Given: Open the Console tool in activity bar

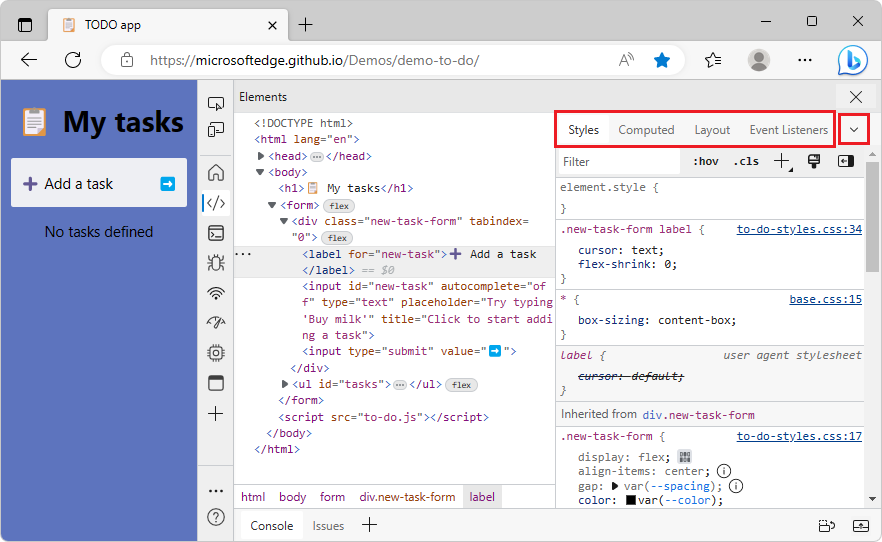Looking at the screenshot, I should [x=216, y=233].
